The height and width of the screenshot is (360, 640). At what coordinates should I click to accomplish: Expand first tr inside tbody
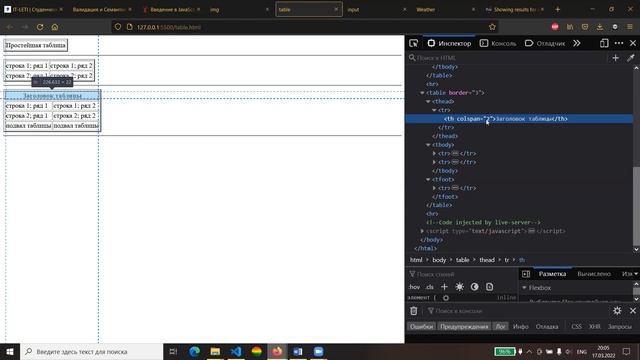[434, 153]
